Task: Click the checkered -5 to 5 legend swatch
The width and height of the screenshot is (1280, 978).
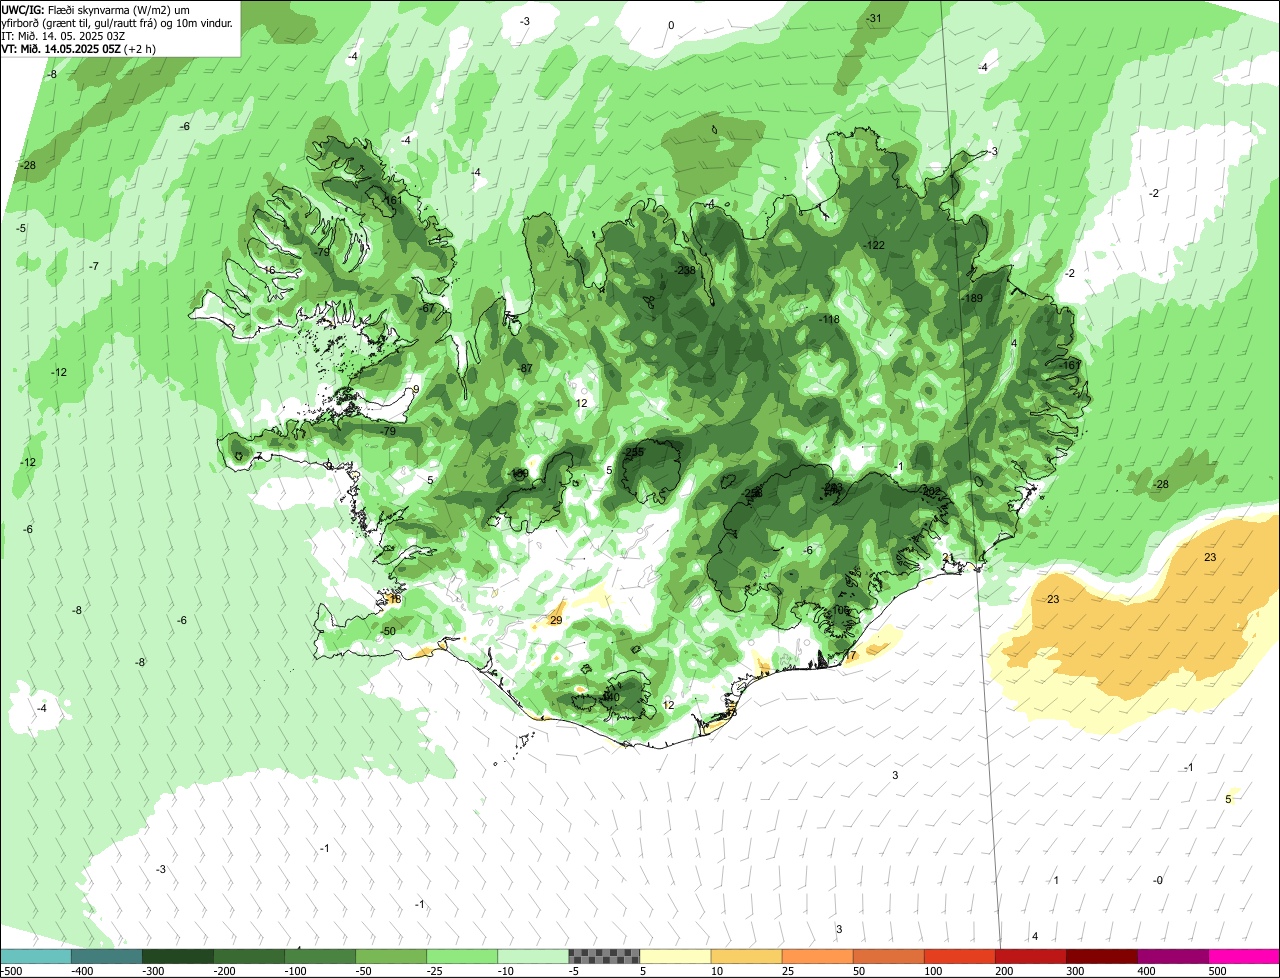Action: 604,956
